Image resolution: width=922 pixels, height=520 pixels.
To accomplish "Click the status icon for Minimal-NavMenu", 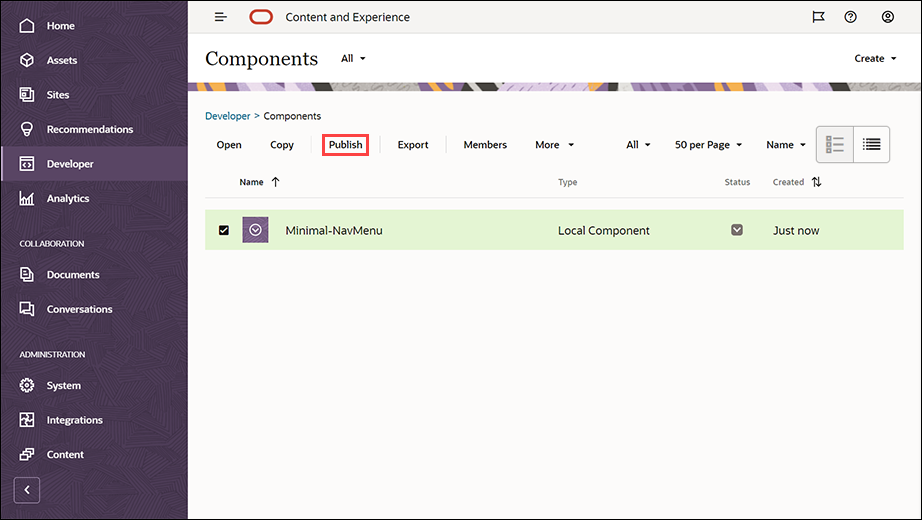I will coord(737,230).
